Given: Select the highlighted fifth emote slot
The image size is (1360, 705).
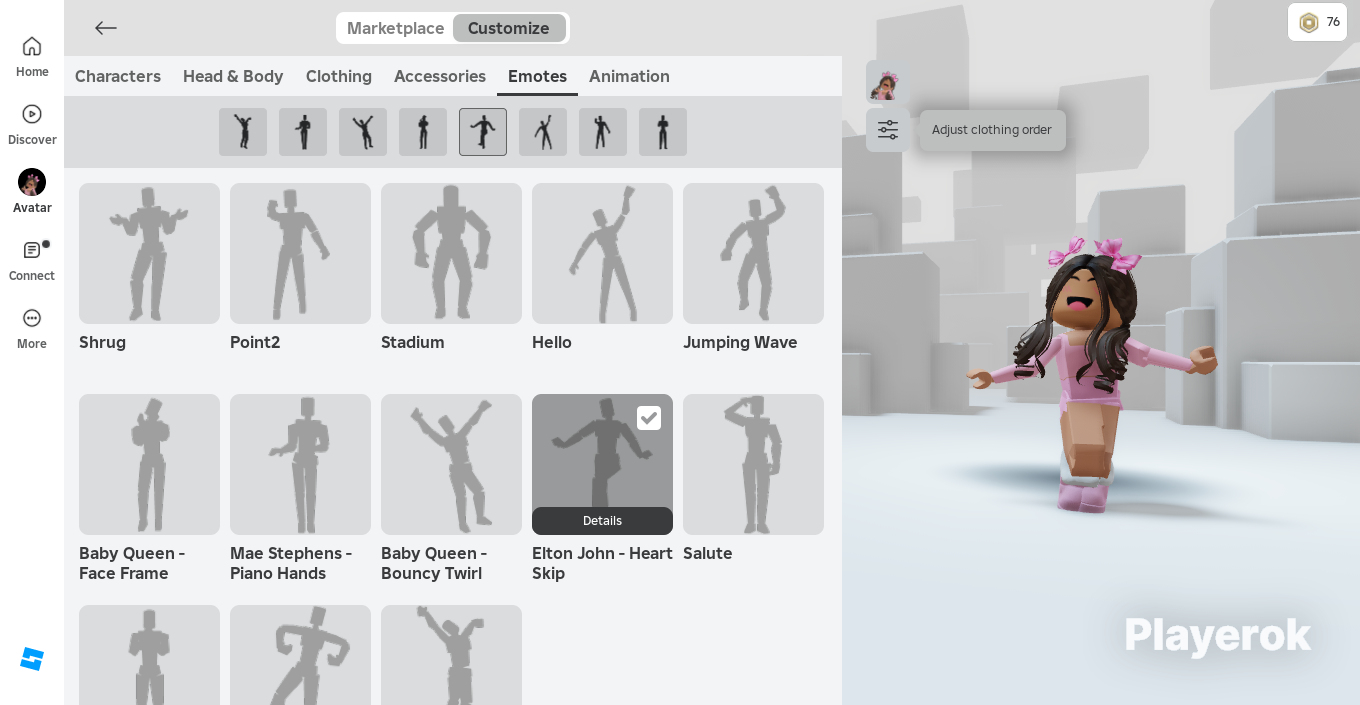Looking at the screenshot, I should pyautogui.click(x=483, y=132).
